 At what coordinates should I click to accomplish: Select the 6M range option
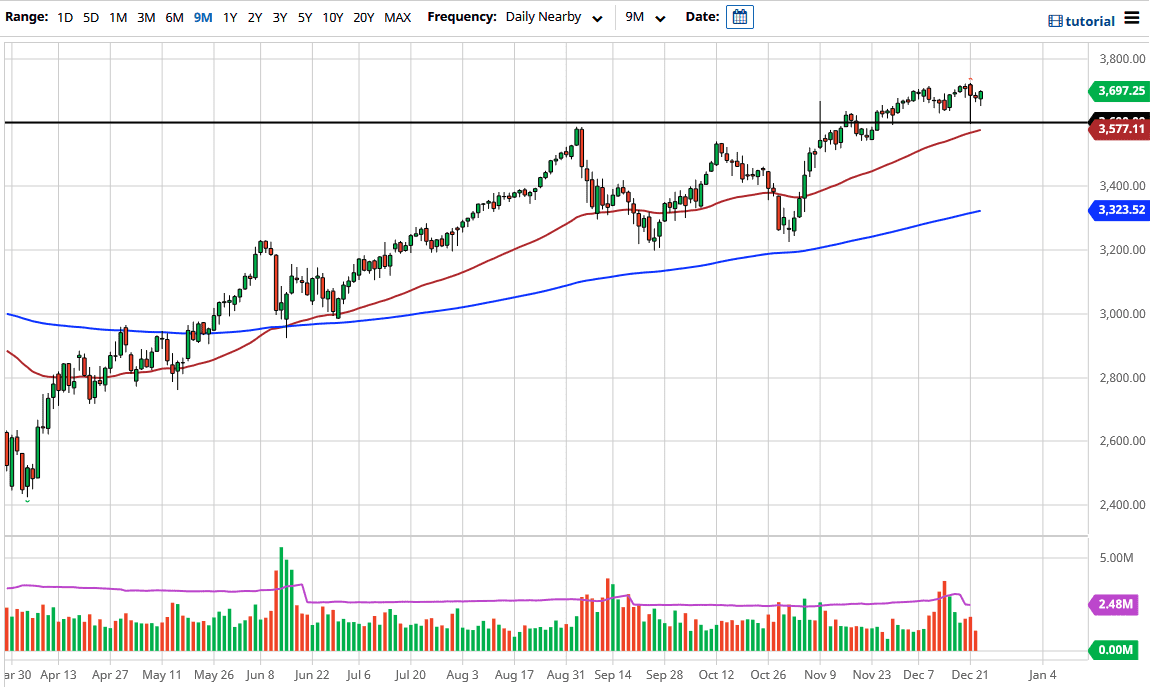pyautogui.click(x=174, y=17)
